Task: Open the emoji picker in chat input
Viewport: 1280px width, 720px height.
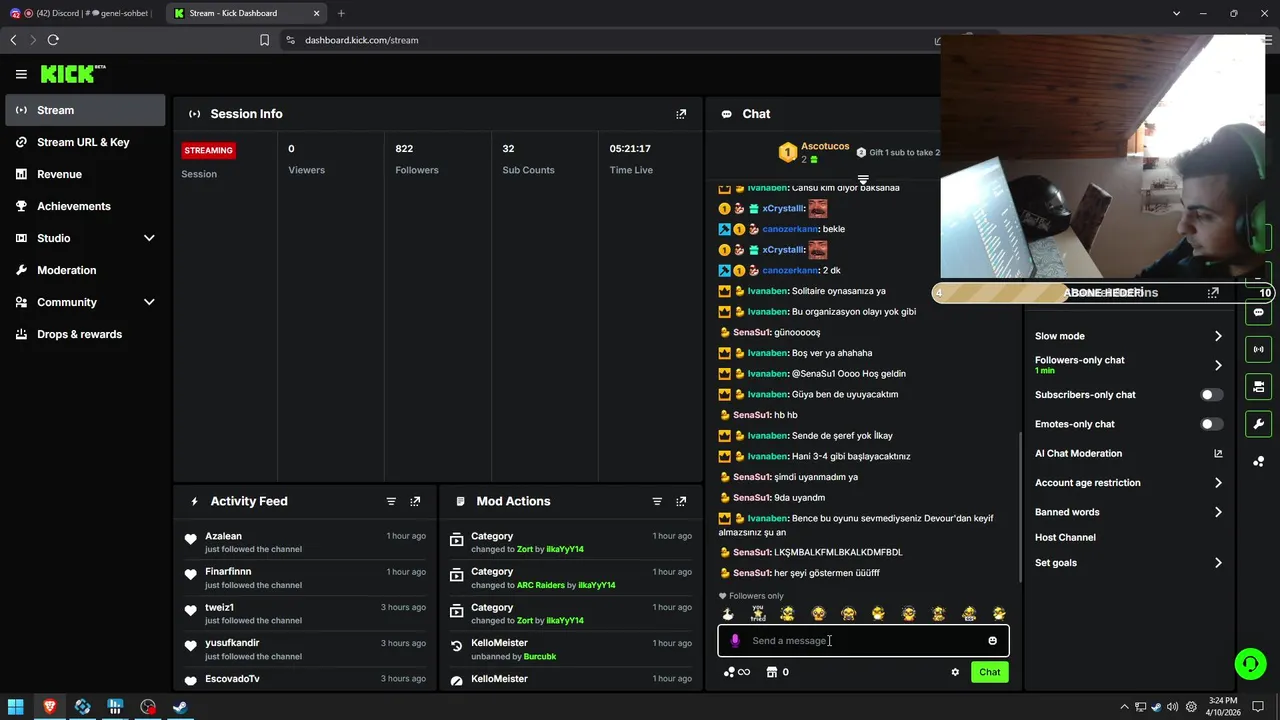Action: (x=992, y=641)
